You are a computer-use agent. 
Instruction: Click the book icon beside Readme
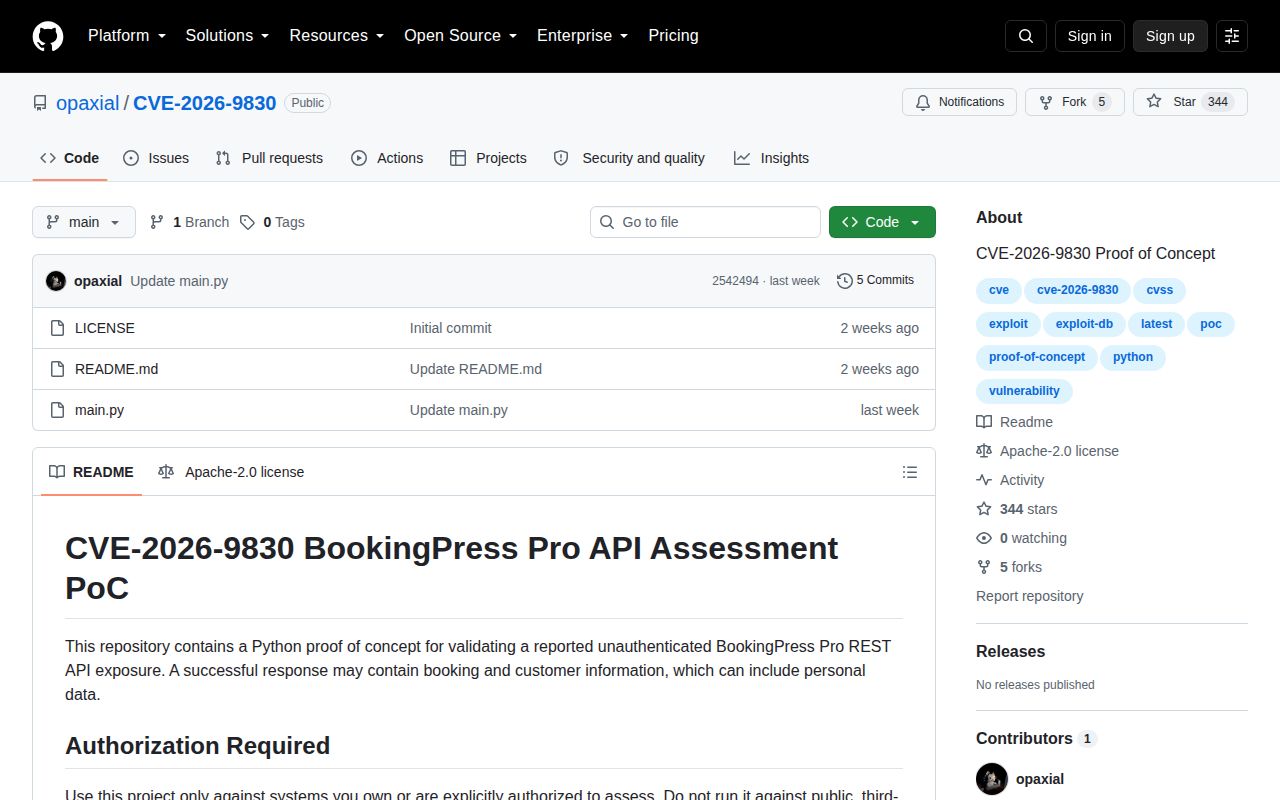point(984,422)
